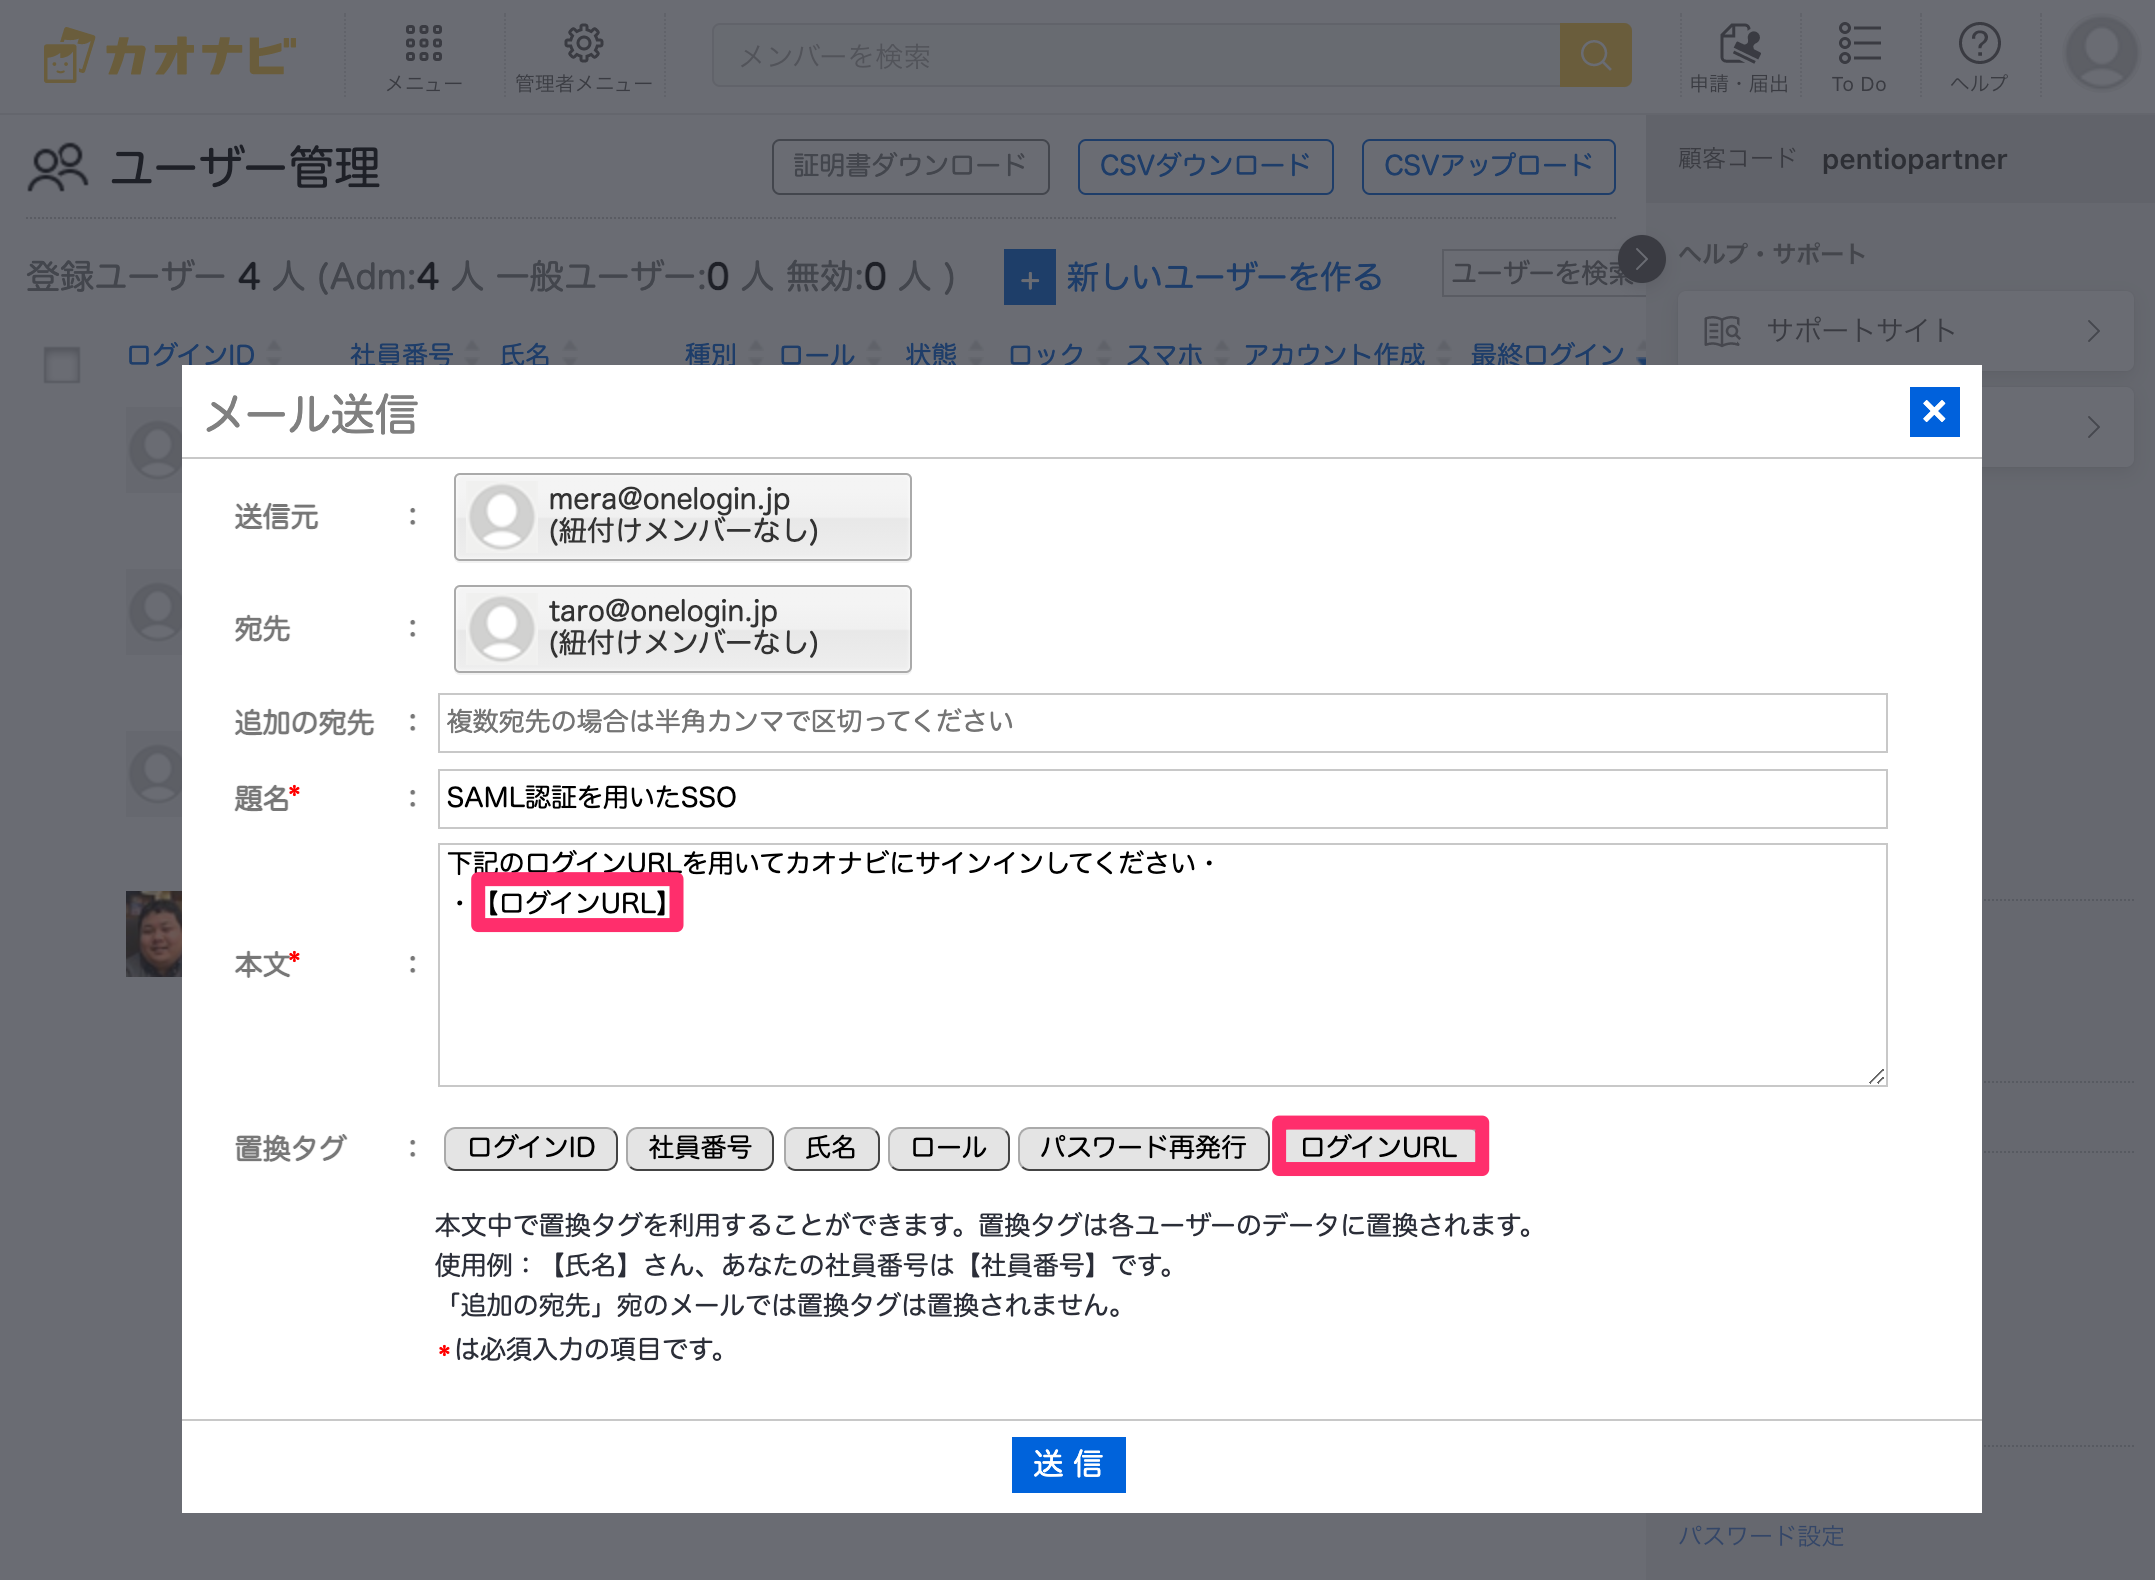The width and height of the screenshot is (2155, 1580).
Task: Click the パスワード設定 link
Action: pos(1761,1535)
